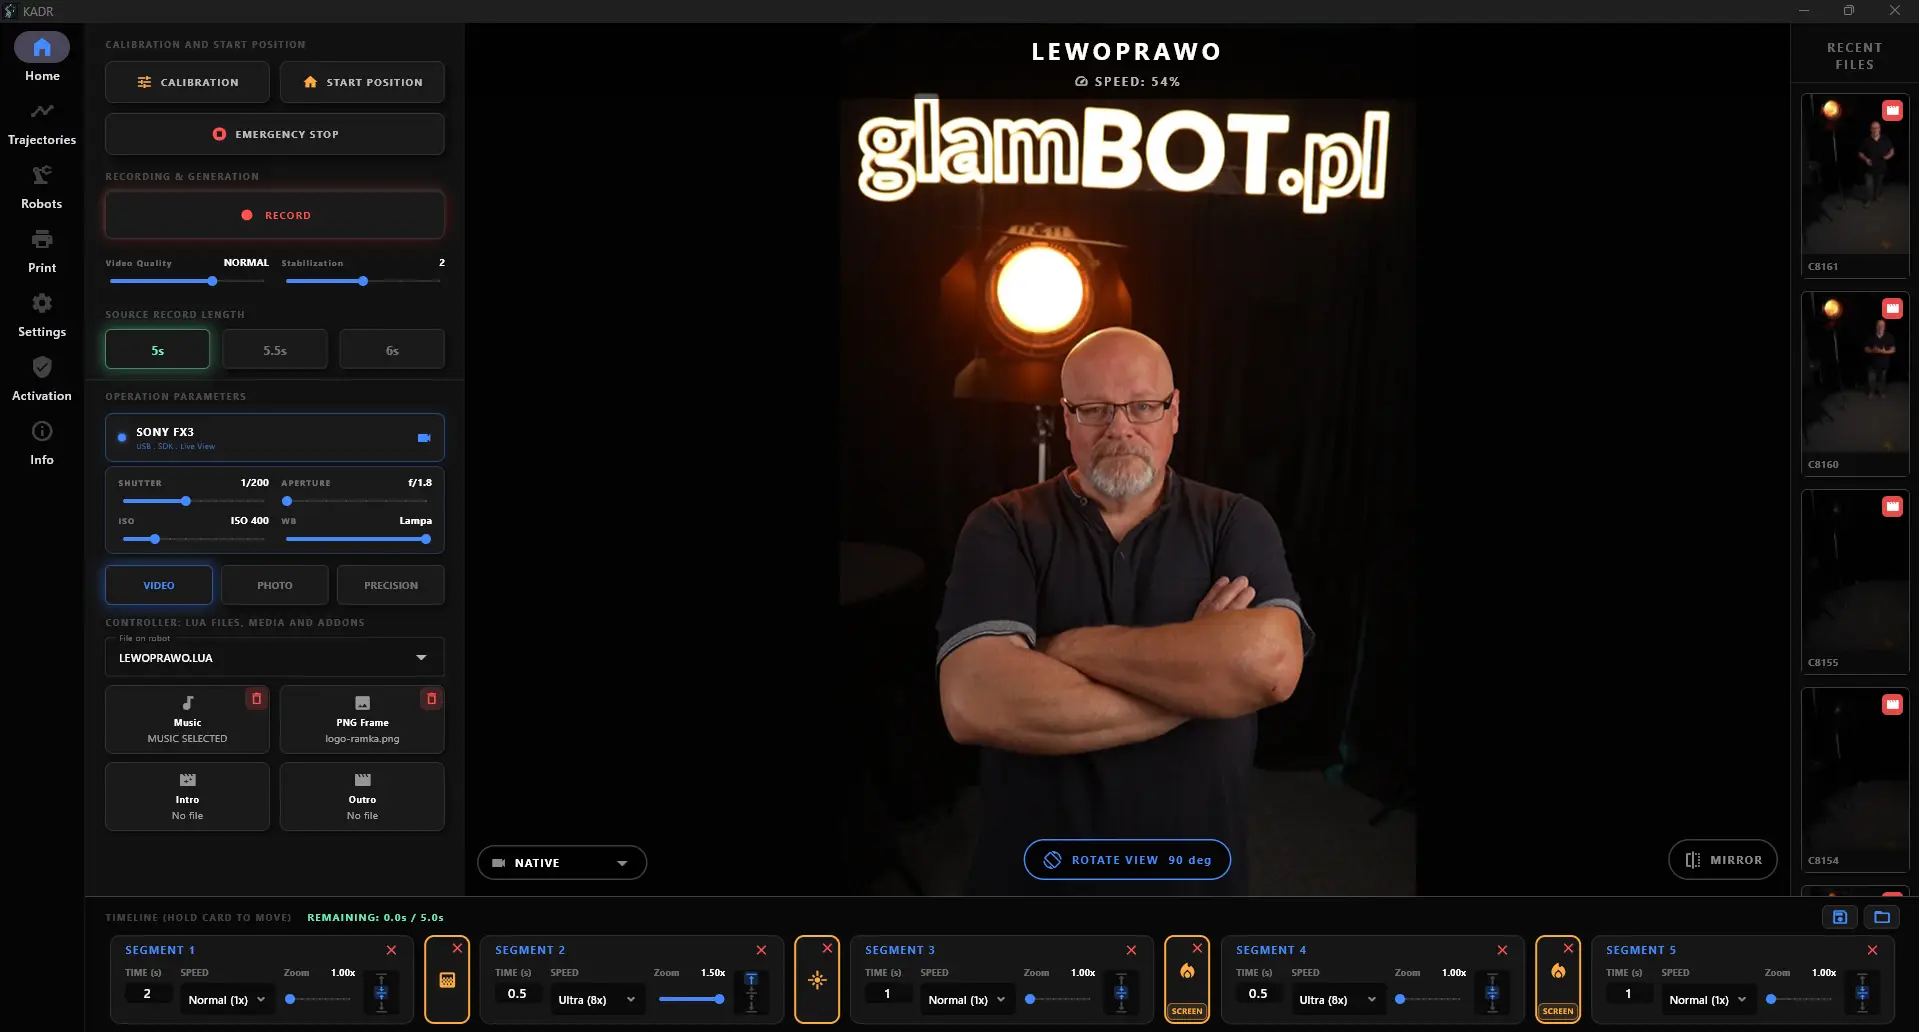1919x1032 pixels.
Task: Click Rotate View 90 deg button
Action: [1127, 860]
